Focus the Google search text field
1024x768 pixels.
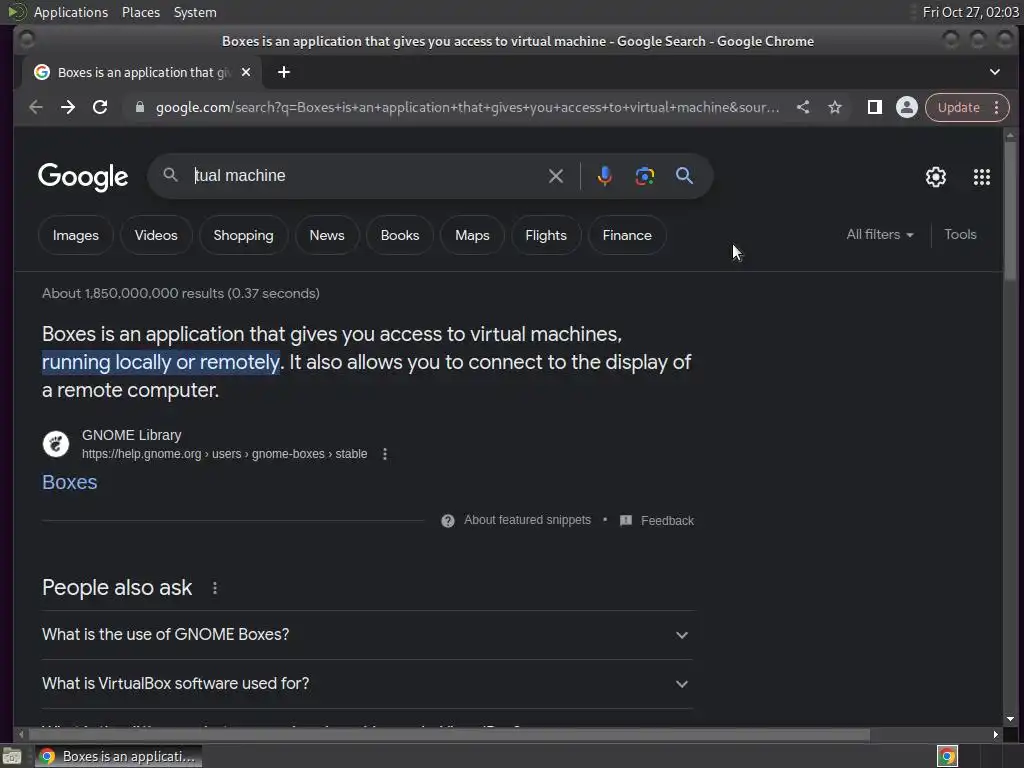tap(366, 176)
